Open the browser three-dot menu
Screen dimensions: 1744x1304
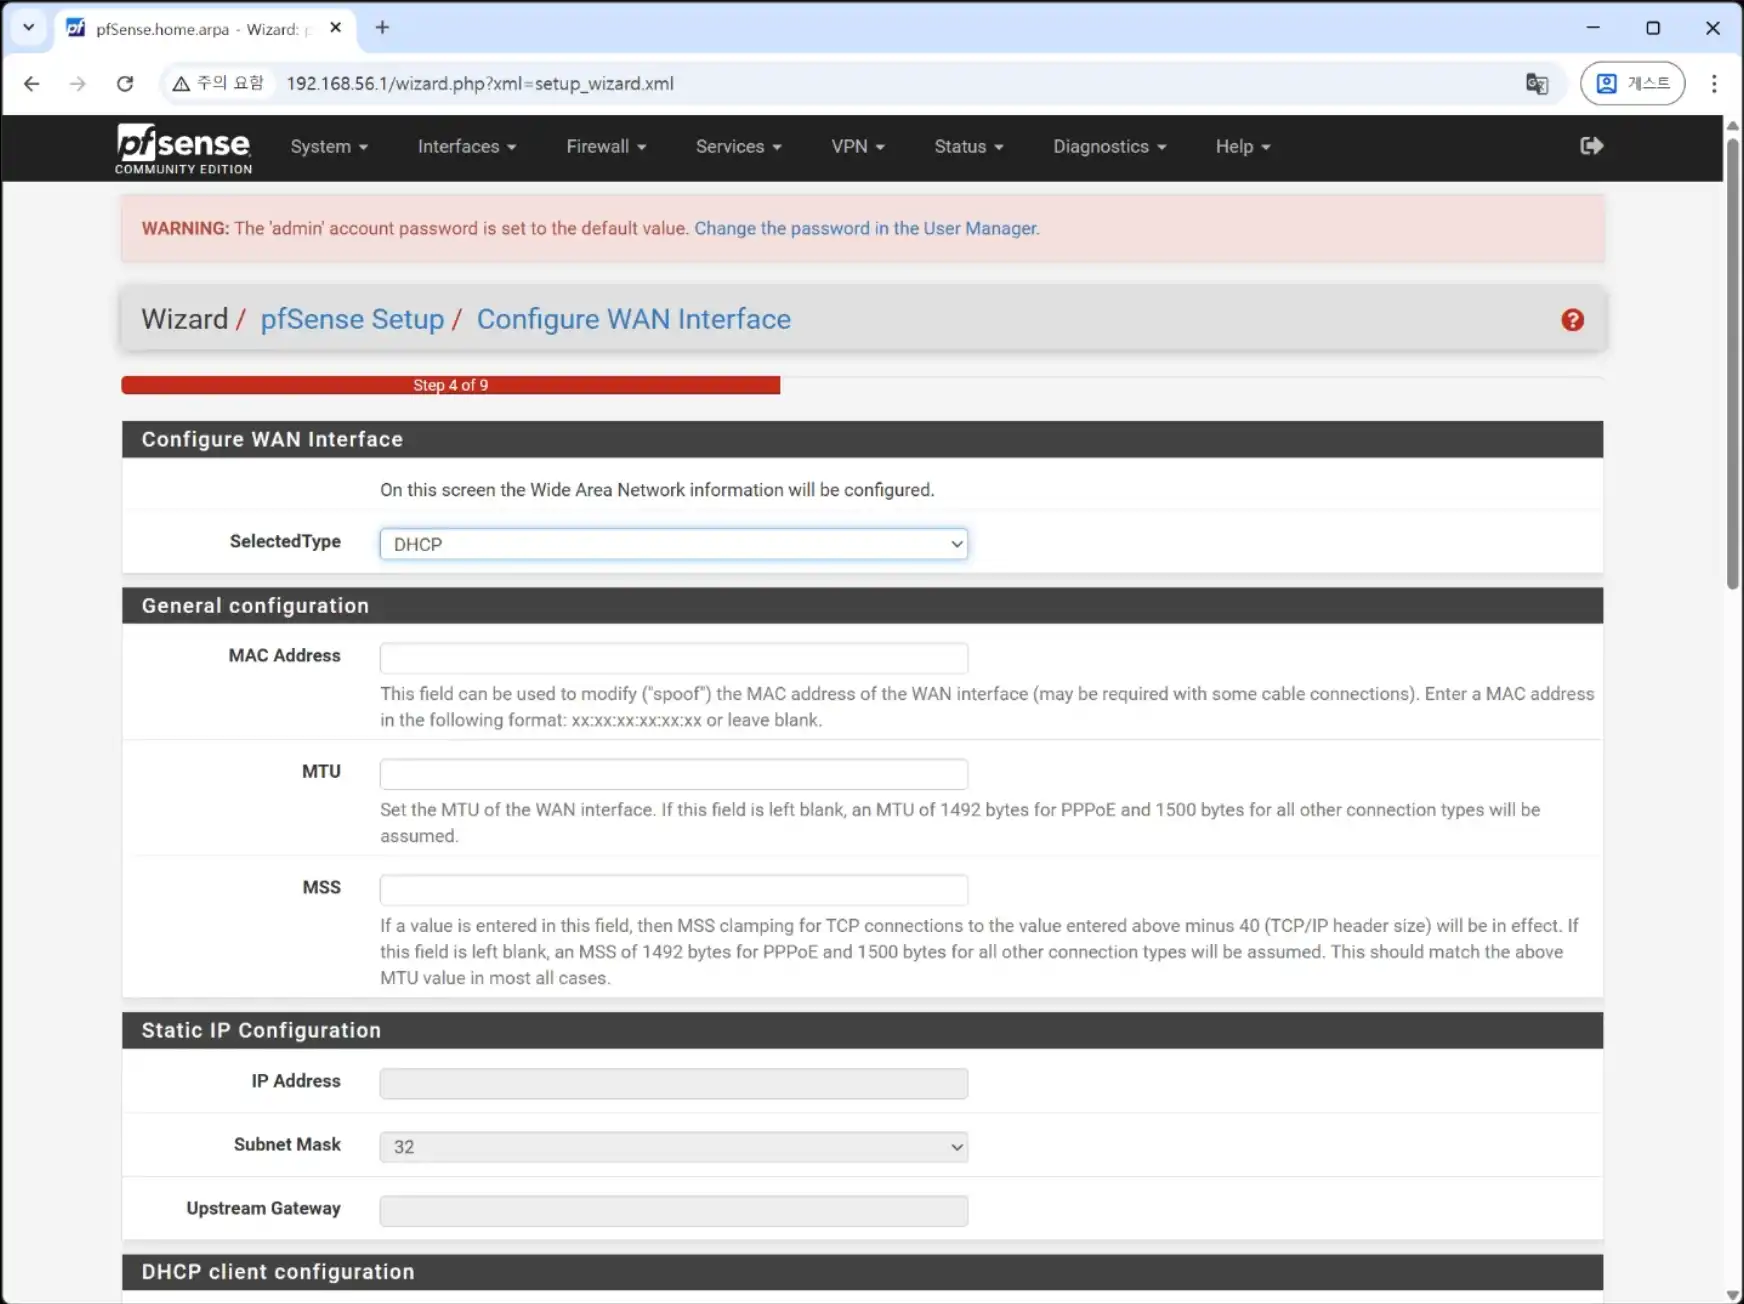click(x=1713, y=84)
